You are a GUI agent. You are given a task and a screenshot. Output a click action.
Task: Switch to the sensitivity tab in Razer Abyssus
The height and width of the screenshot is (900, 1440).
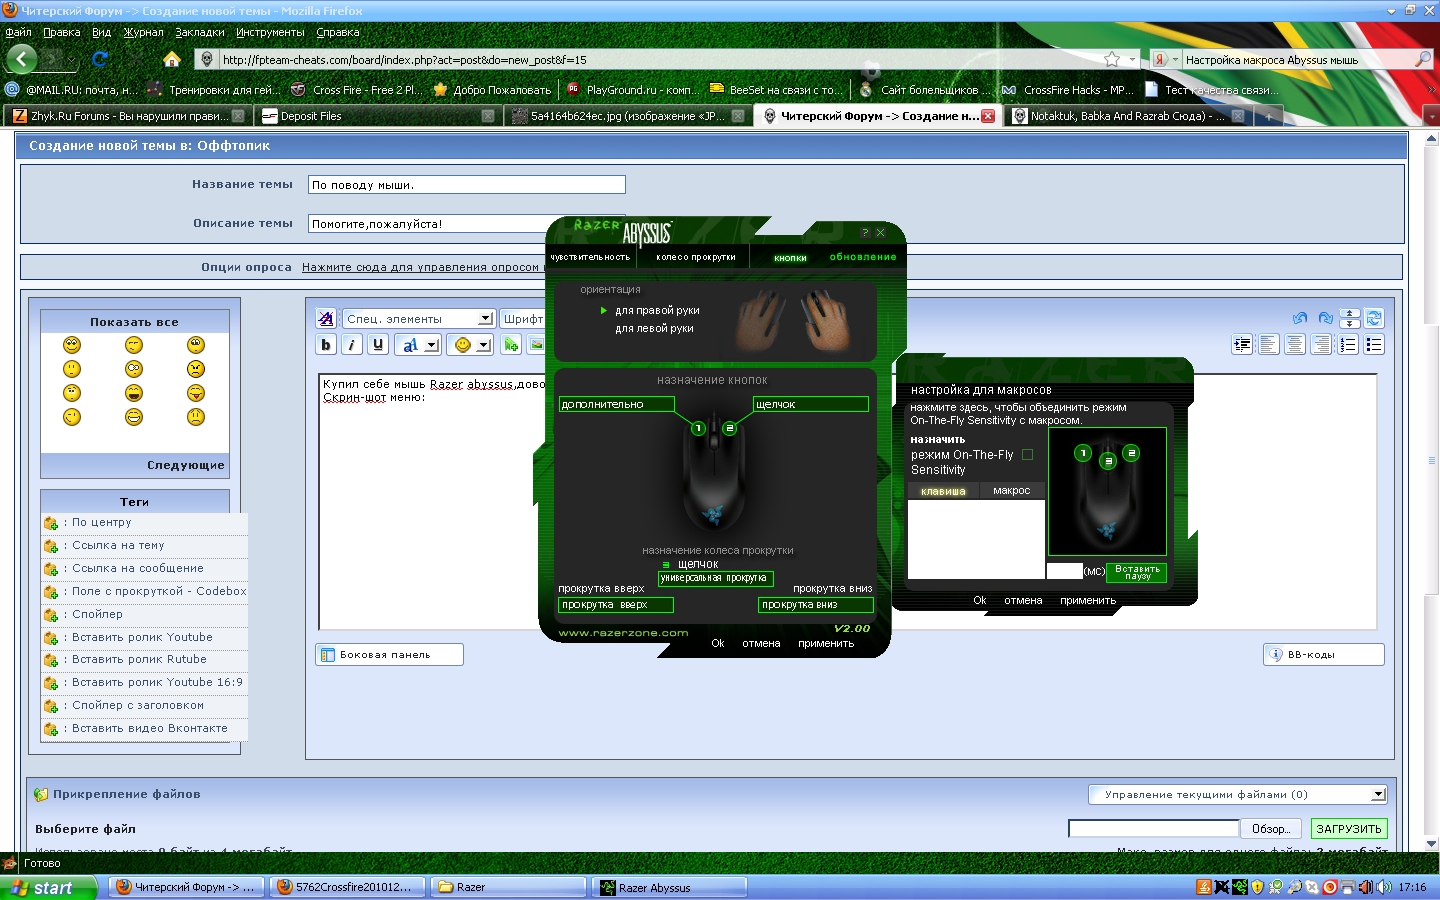590,257
